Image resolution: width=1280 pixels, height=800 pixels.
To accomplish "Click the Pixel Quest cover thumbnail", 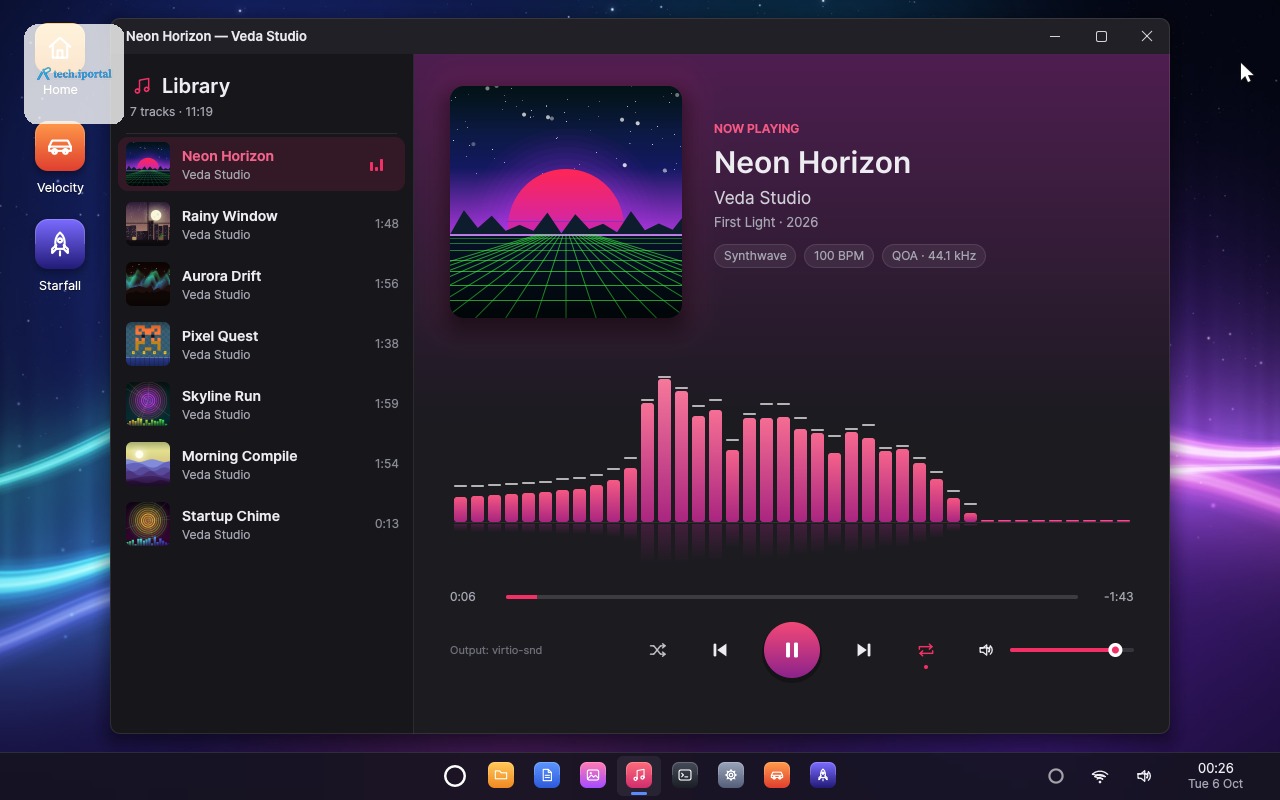I will pos(148,344).
